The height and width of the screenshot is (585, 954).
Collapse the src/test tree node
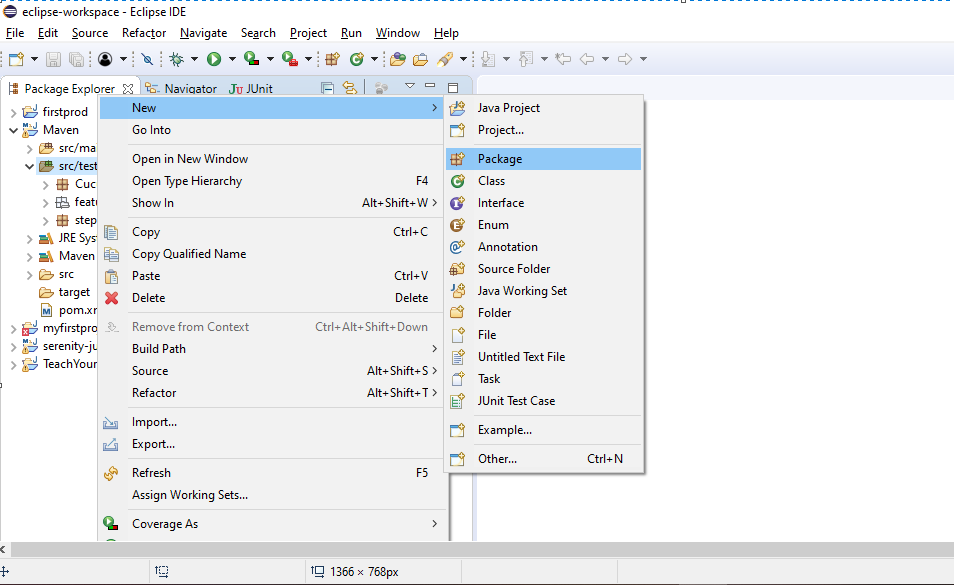[27, 166]
